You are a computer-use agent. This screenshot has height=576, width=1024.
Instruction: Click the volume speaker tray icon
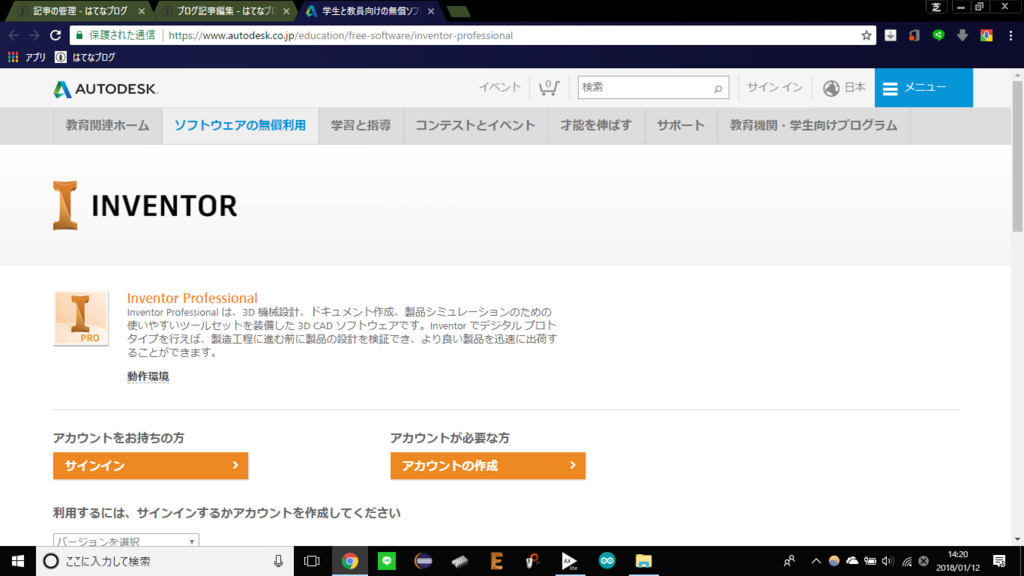click(887, 561)
